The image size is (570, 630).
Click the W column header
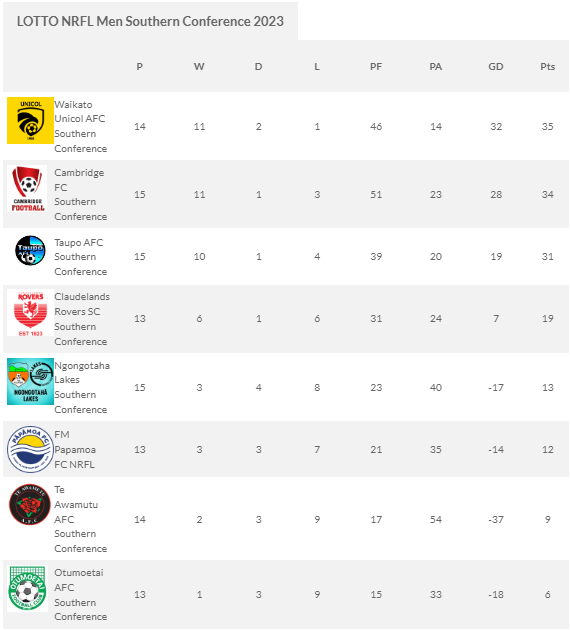(x=199, y=67)
